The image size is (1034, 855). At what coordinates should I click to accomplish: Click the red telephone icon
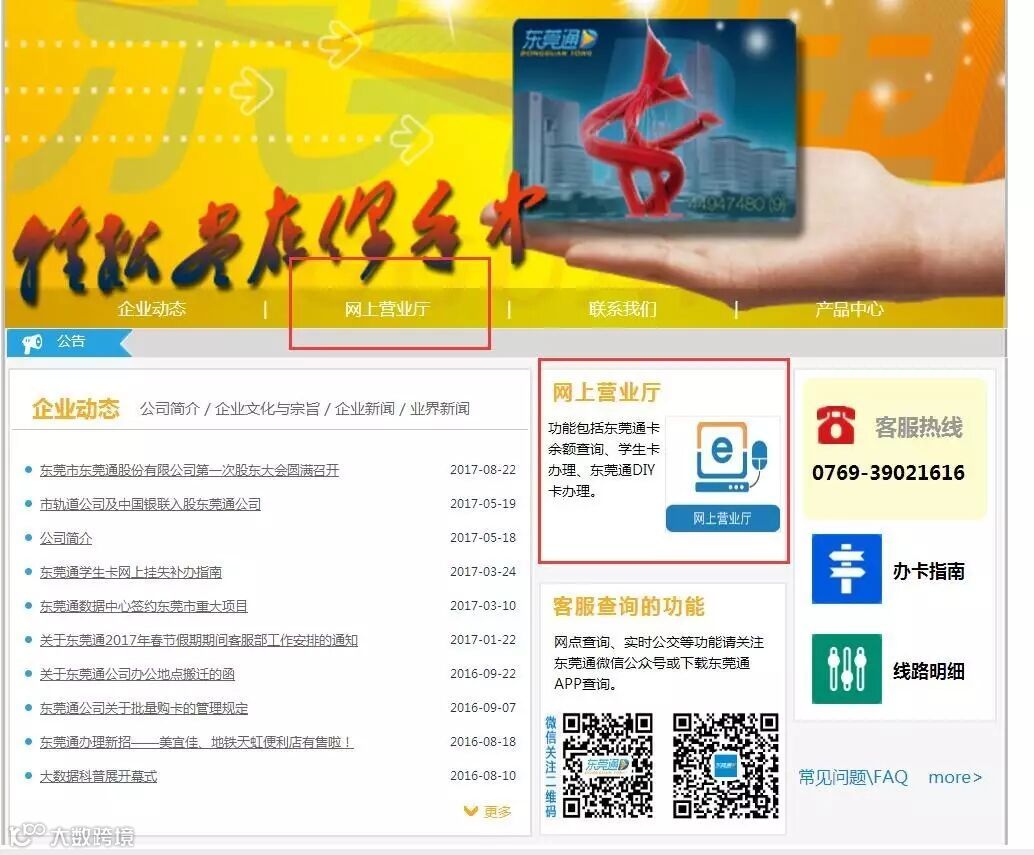point(836,425)
